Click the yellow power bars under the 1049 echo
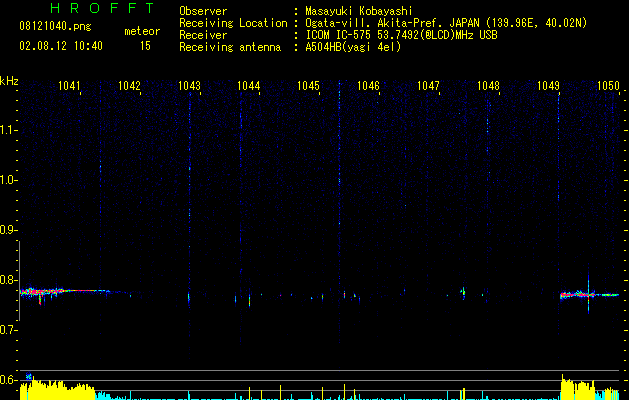The height and width of the screenshot is (400, 629). coord(578,388)
